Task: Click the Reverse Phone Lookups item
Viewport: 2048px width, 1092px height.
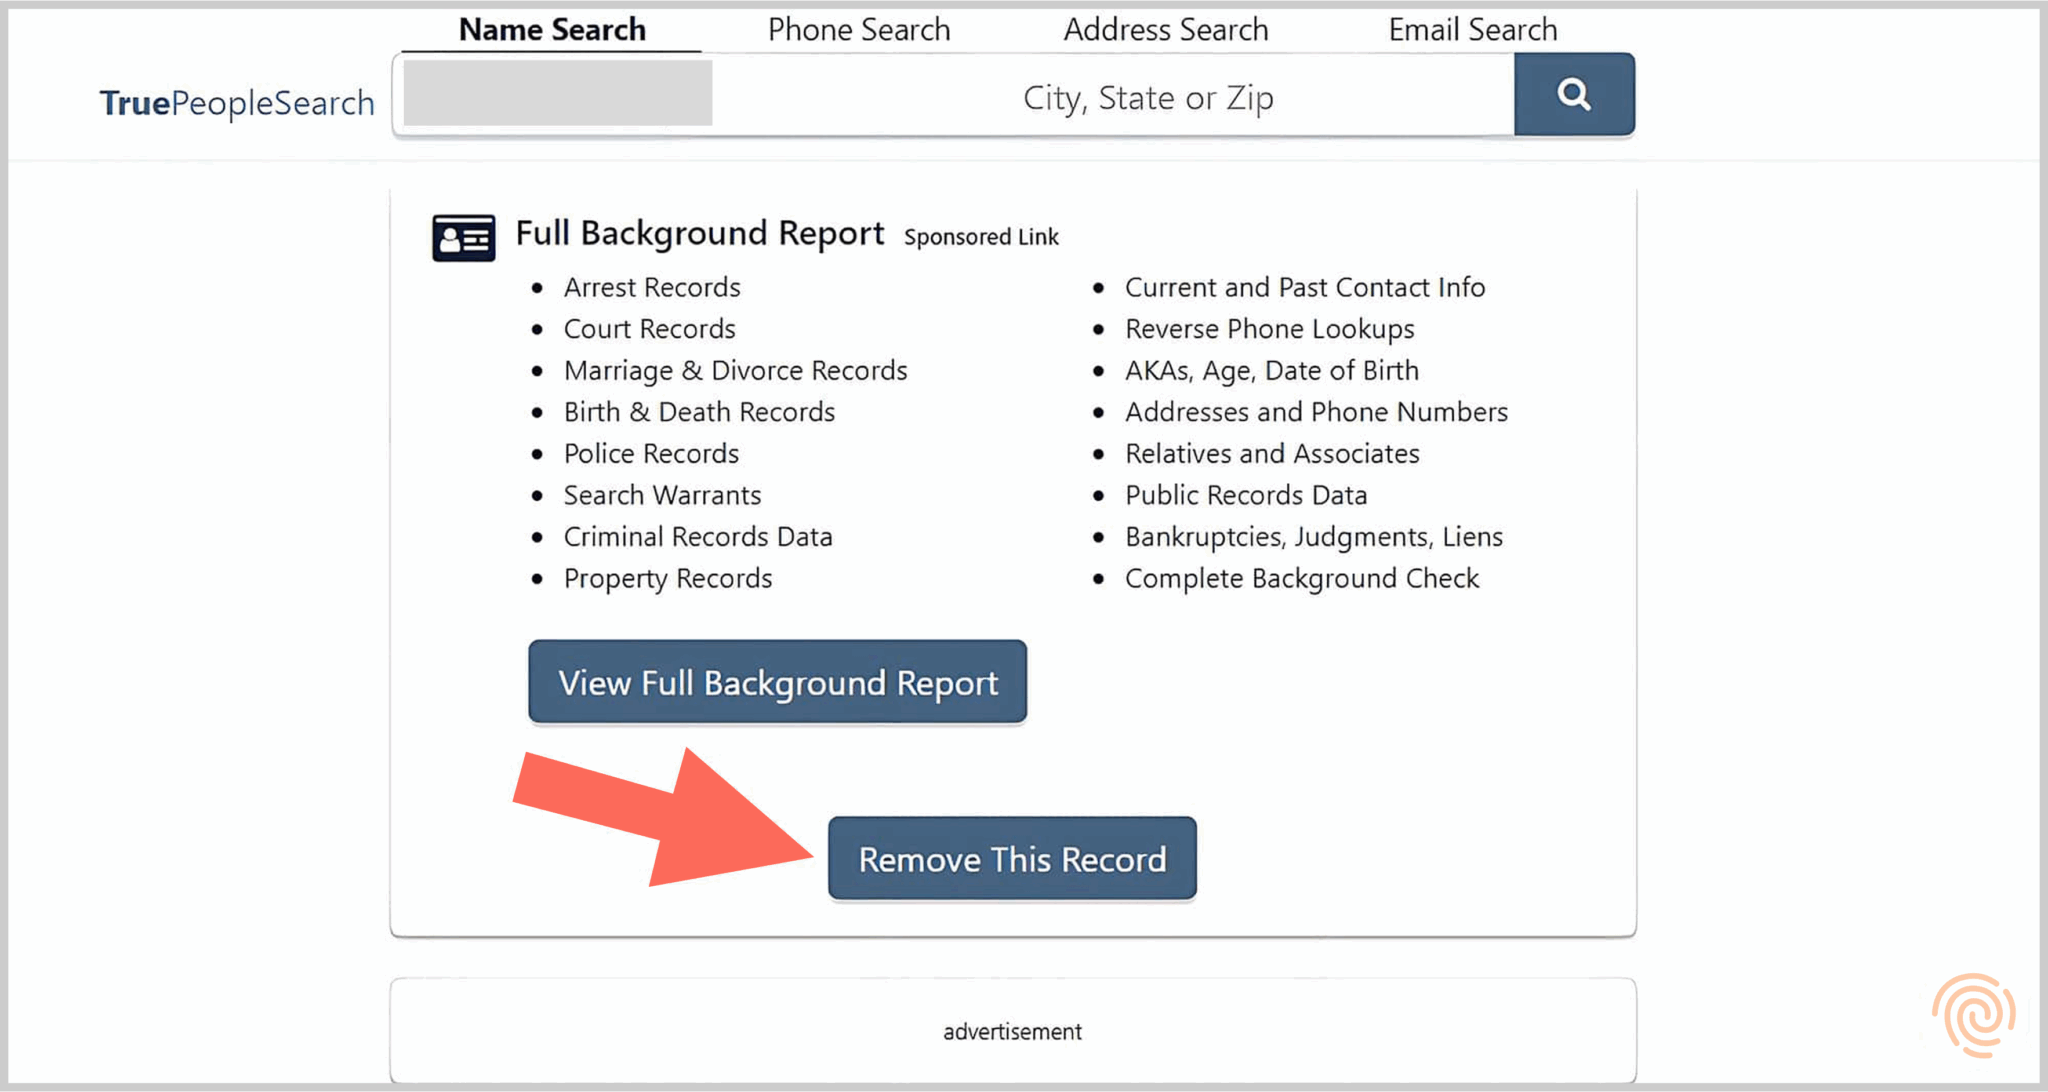Action: coord(1269,328)
